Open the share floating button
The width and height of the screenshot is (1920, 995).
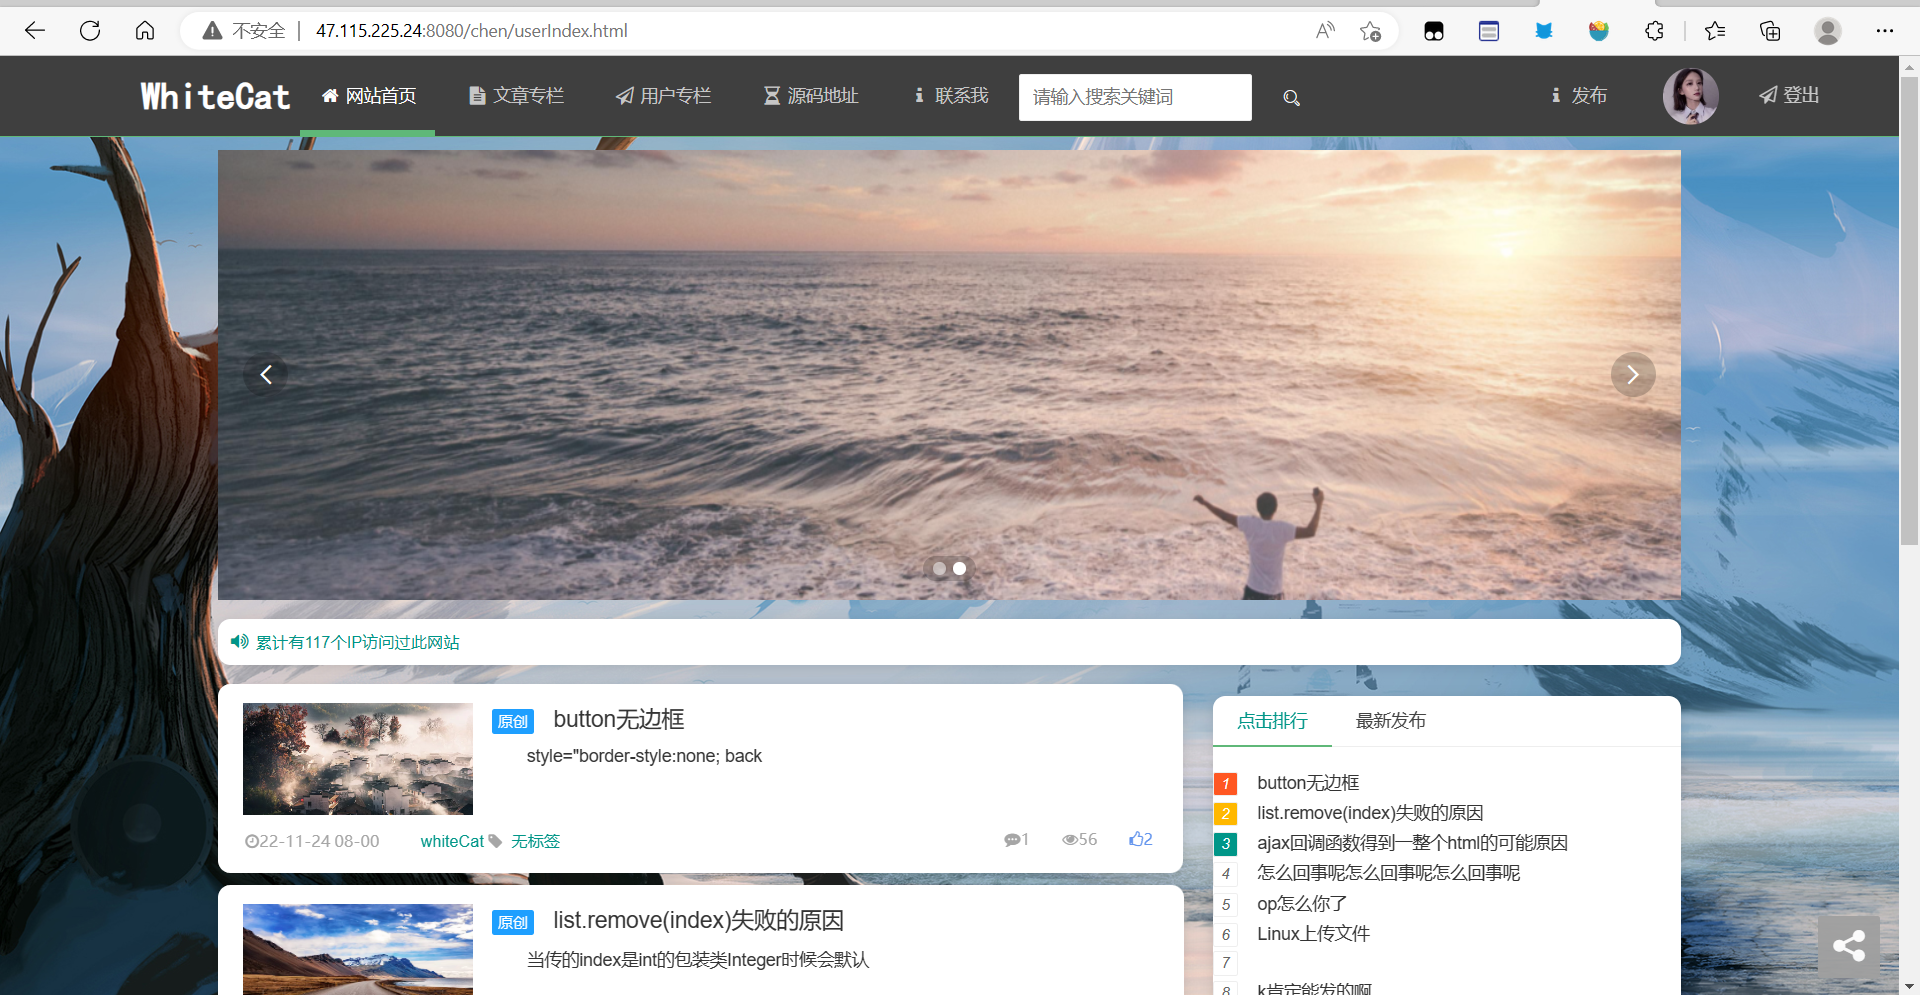tap(1849, 946)
